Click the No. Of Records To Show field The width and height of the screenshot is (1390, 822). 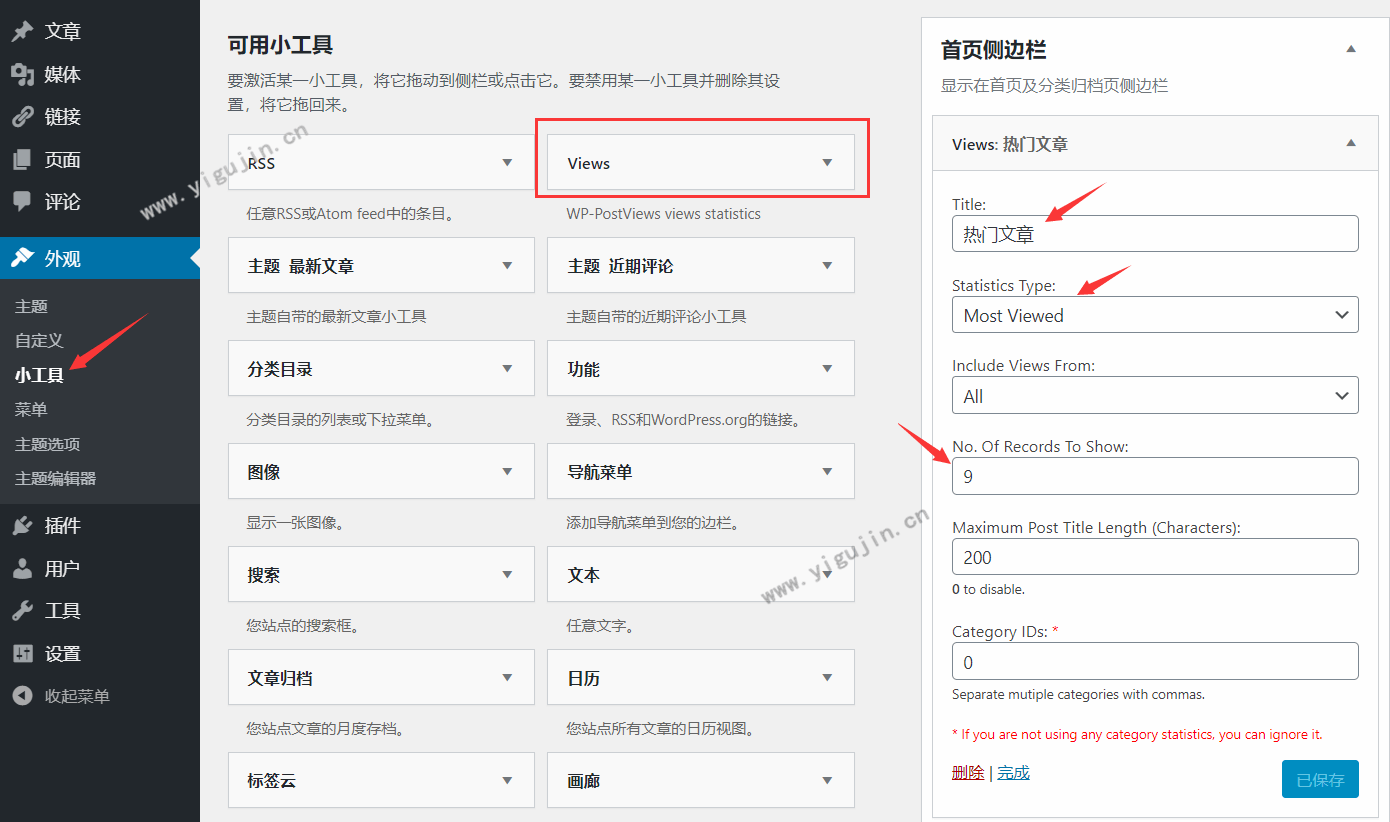tap(1154, 476)
